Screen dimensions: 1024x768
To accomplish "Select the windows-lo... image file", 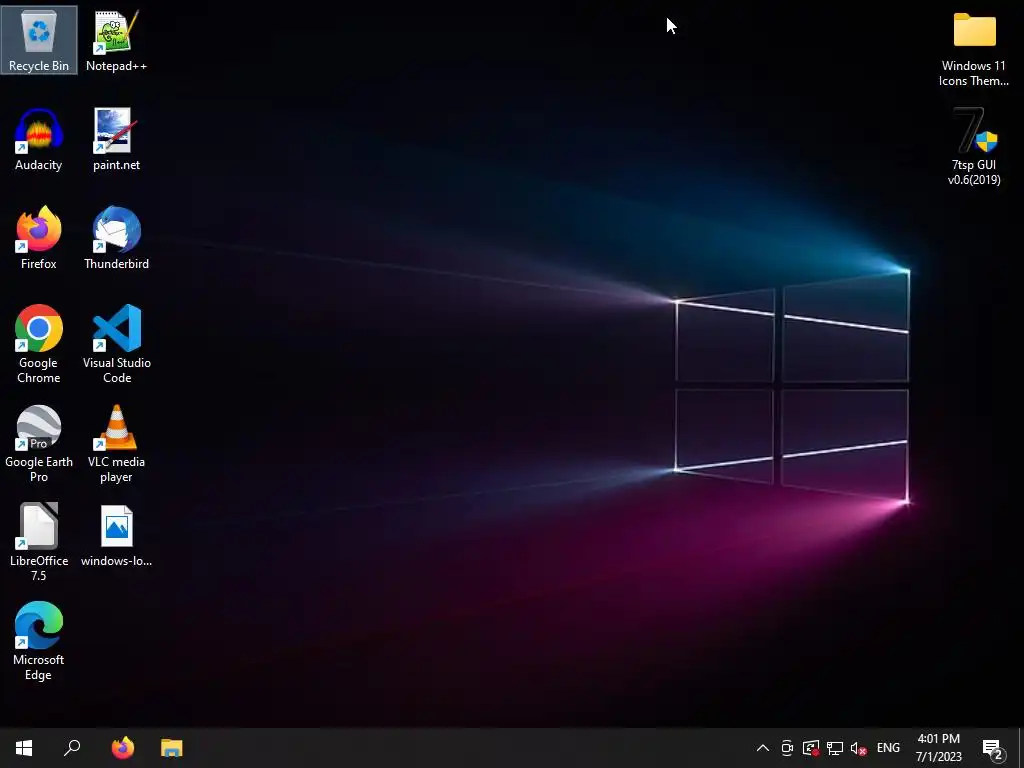I will [116, 535].
